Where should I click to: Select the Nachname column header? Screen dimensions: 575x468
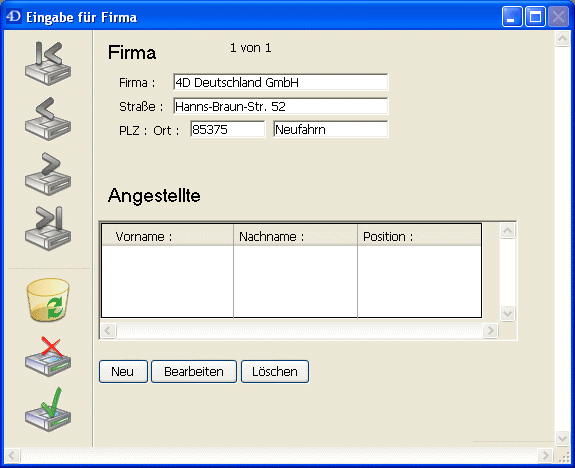point(296,235)
